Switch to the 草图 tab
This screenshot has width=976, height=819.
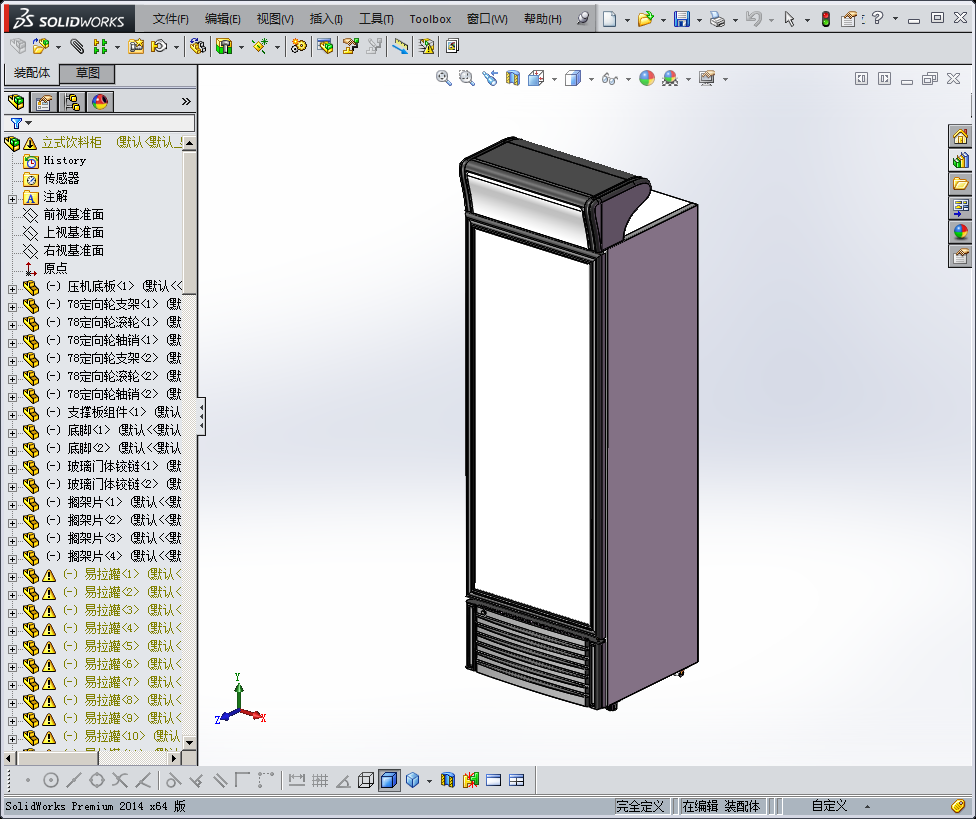click(87, 73)
